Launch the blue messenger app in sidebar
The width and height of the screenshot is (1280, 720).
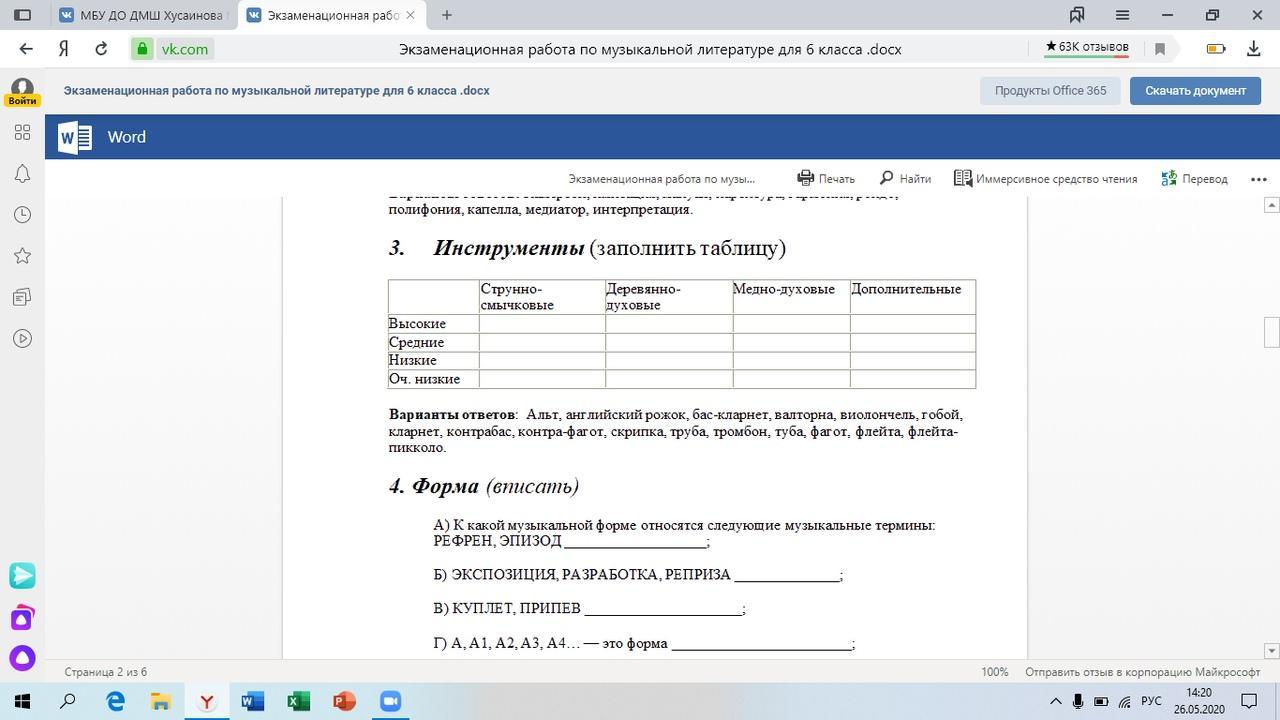[22, 576]
